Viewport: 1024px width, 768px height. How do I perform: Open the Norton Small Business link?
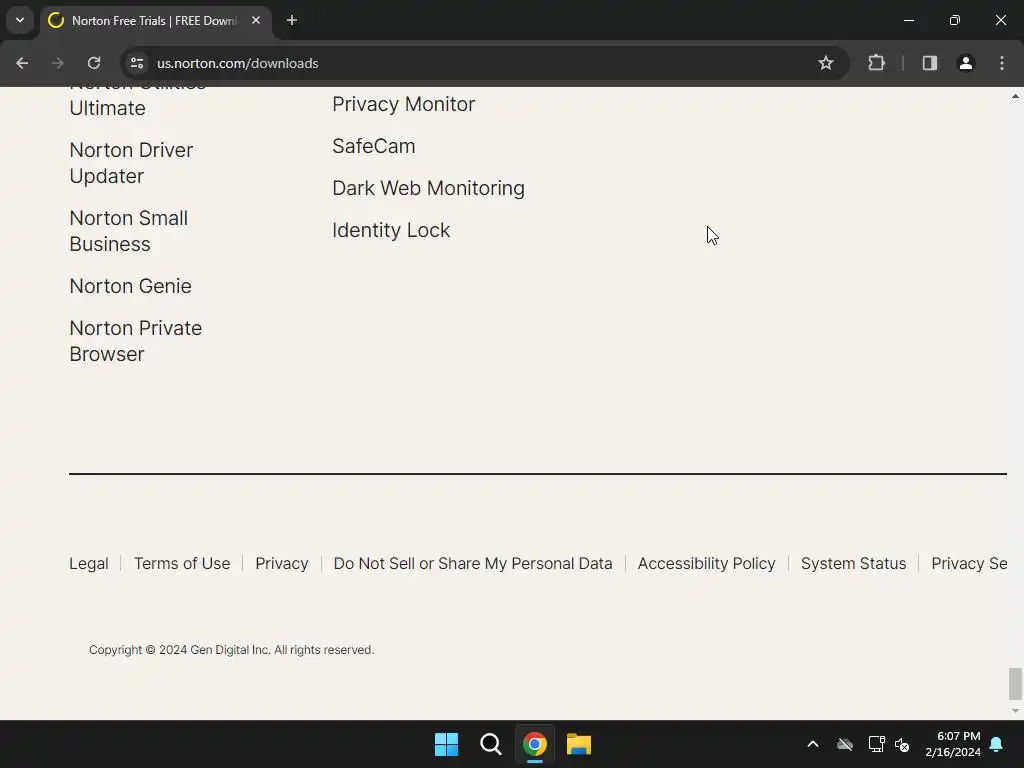129,231
